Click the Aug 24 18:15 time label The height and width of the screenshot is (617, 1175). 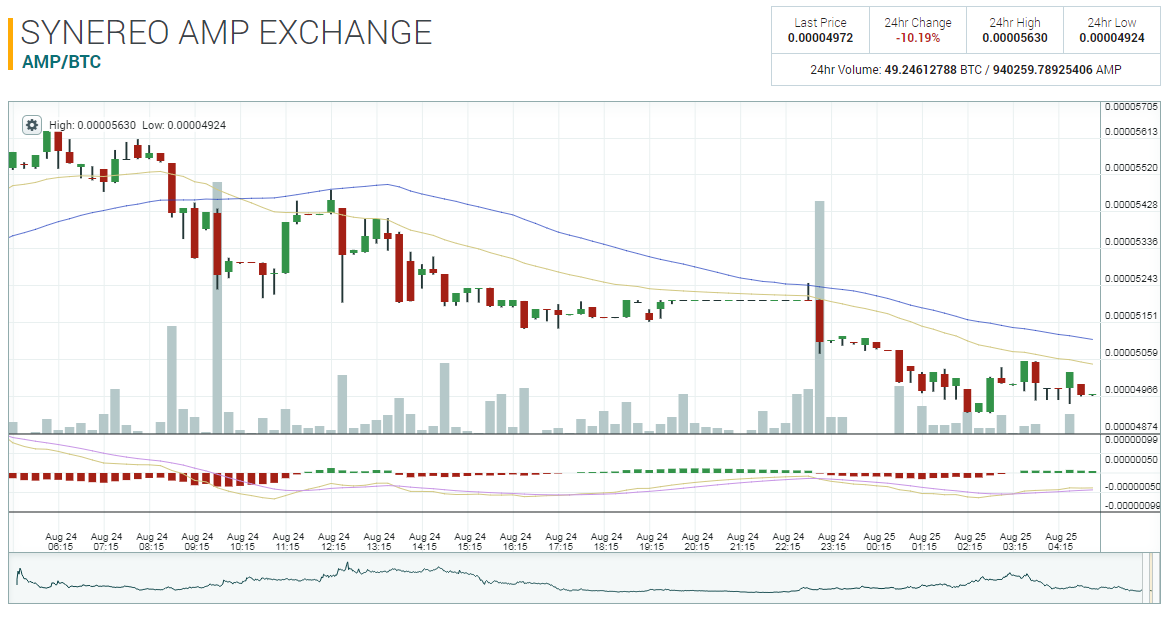(606, 541)
